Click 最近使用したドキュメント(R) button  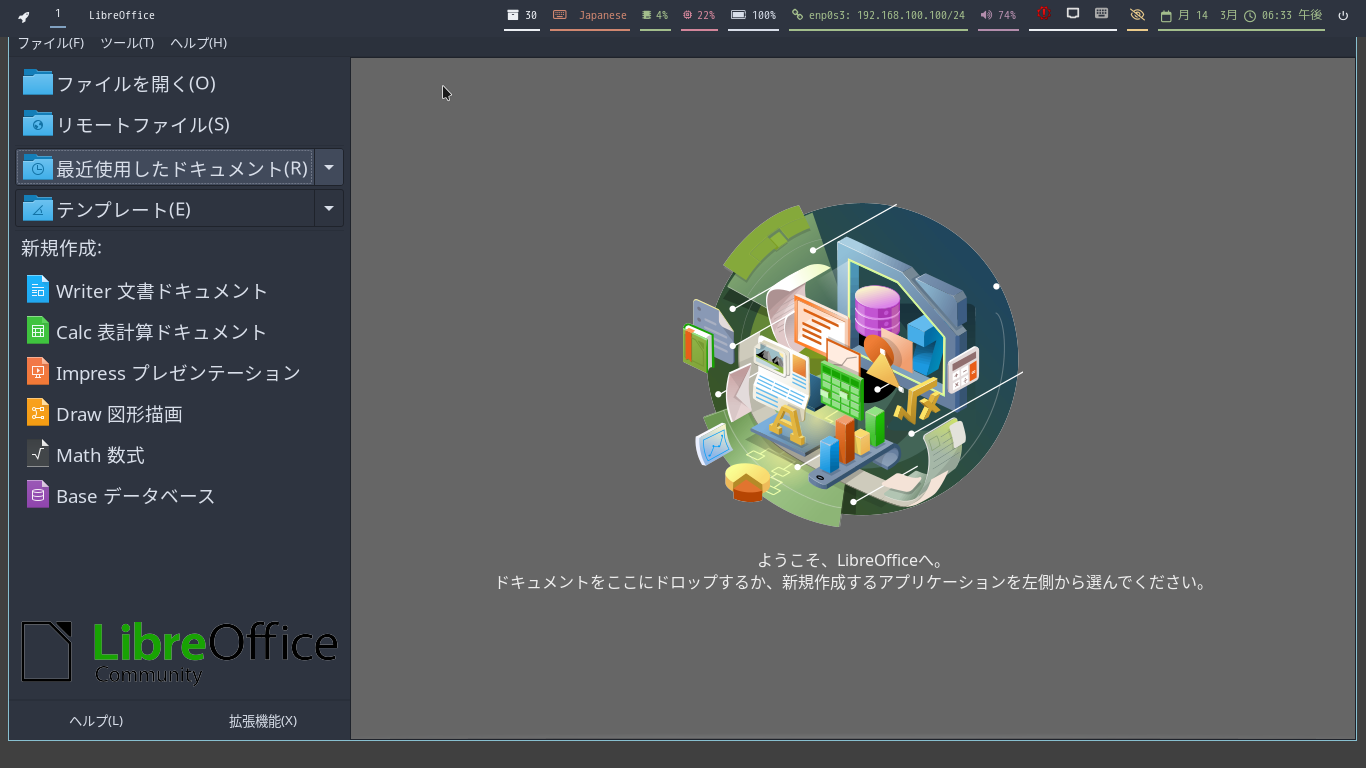click(x=165, y=167)
